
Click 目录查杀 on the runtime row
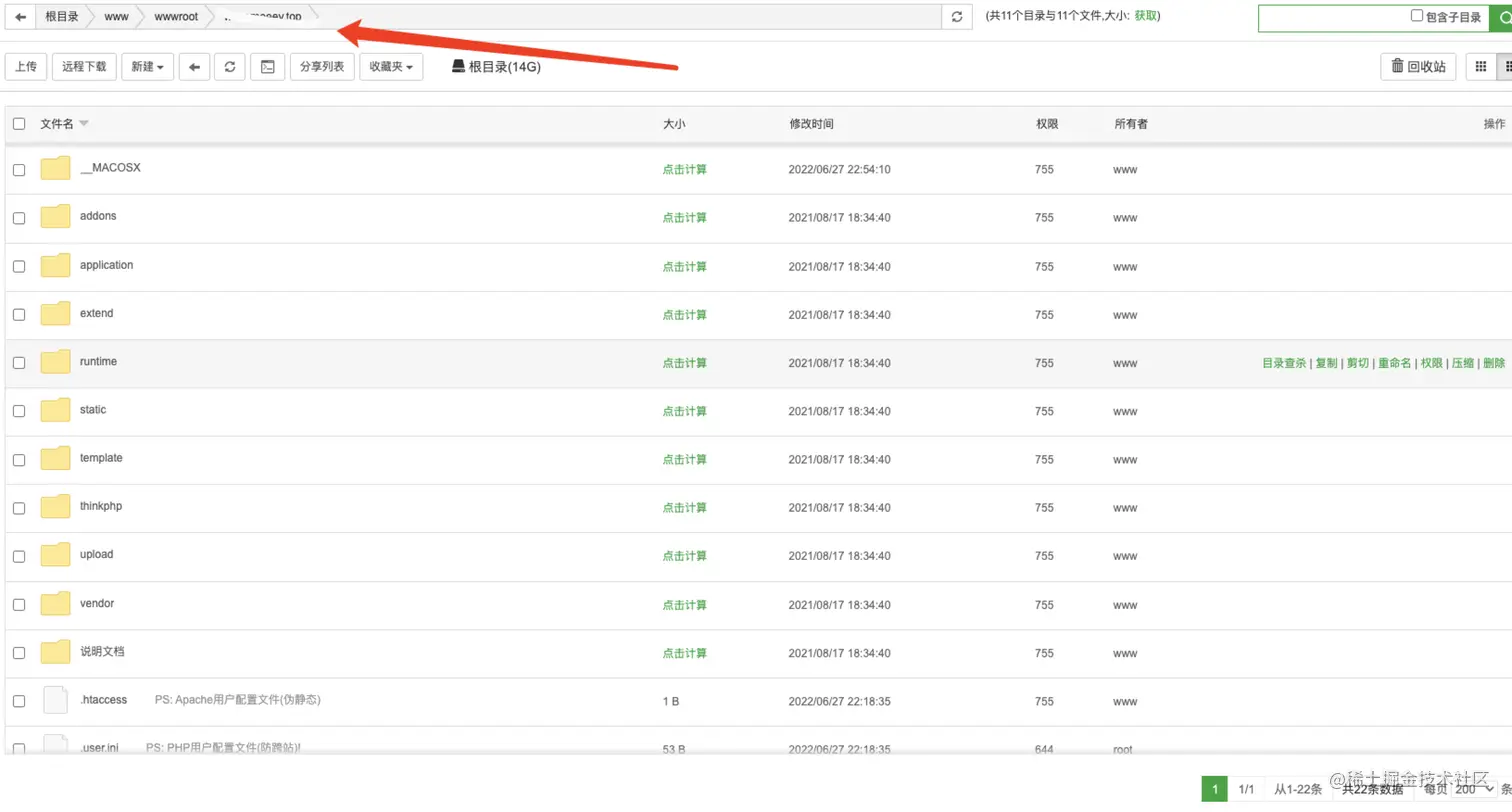tap(1285, 363)
